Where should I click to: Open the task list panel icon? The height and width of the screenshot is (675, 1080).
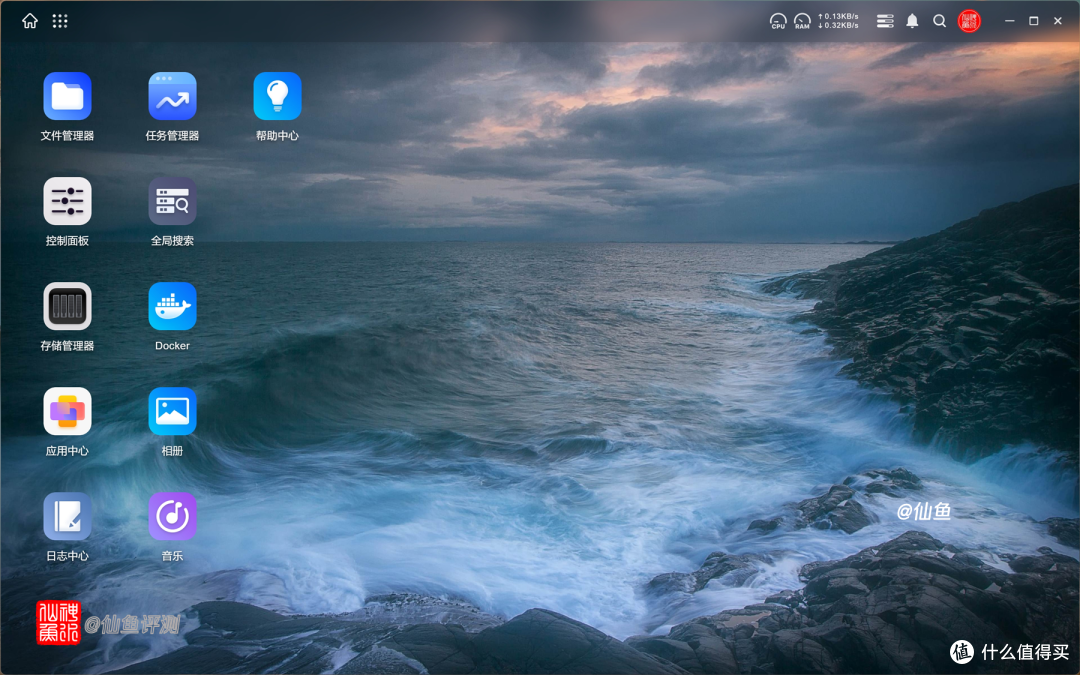tap(885, 21)
